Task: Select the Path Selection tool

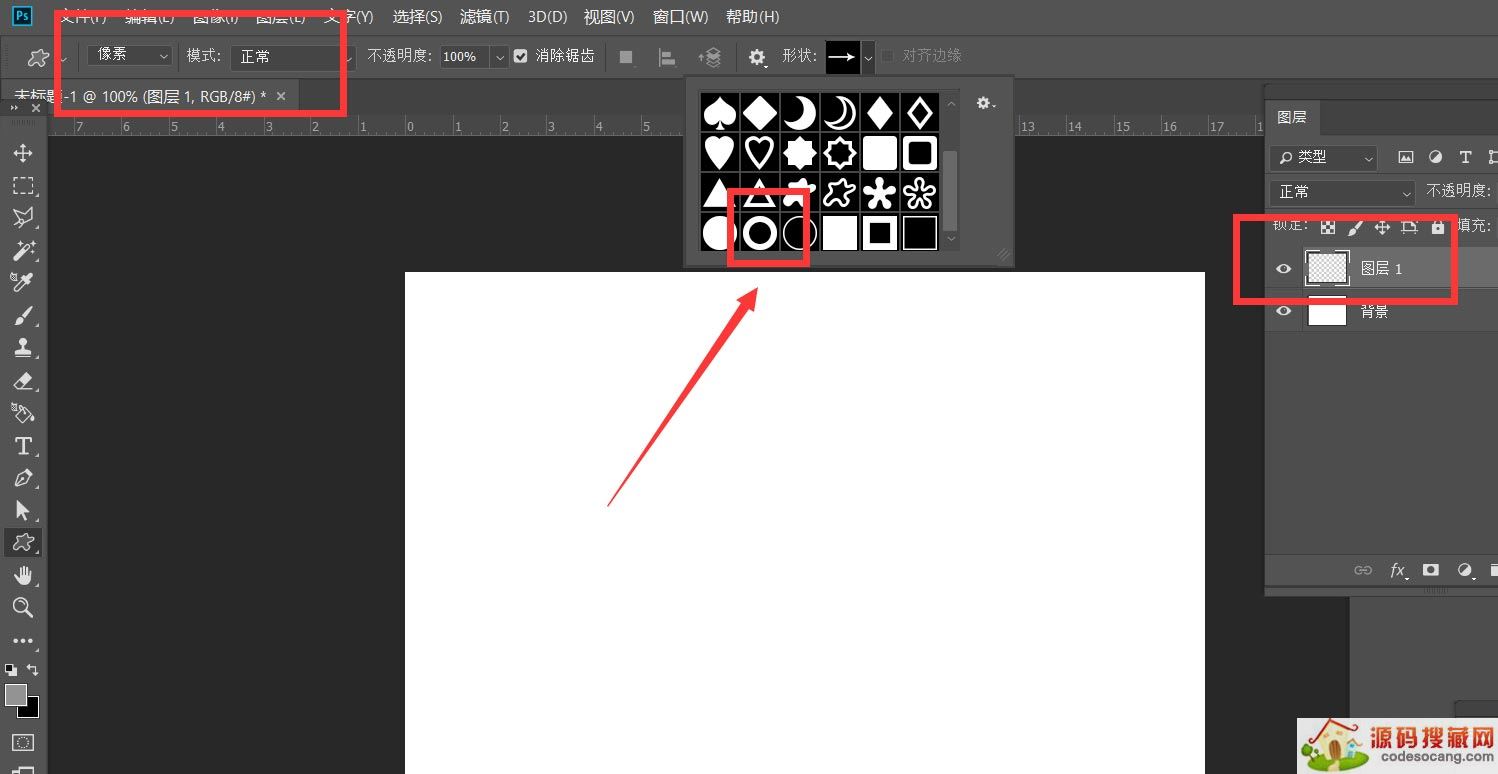Action: [22, 511]
